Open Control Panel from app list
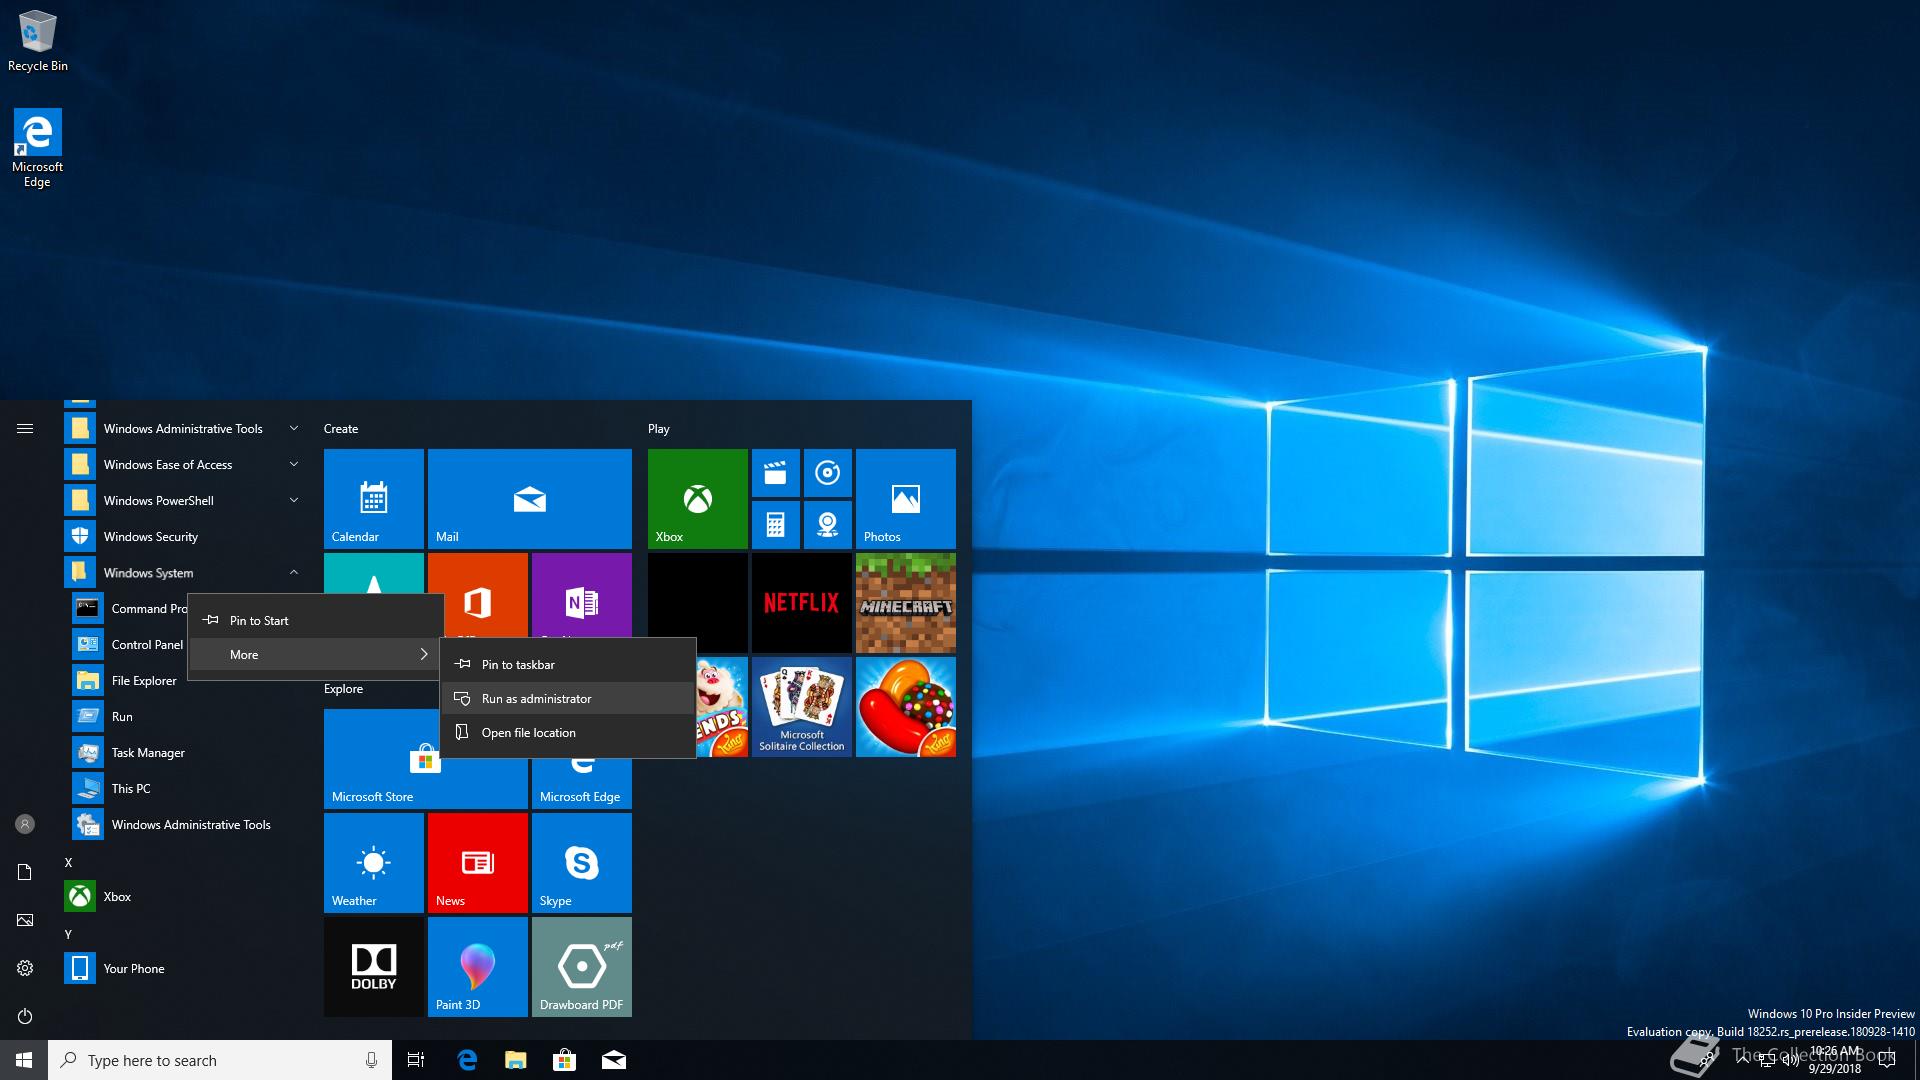This screenshot has height=1080, width=1920. [x=130, y=644]
